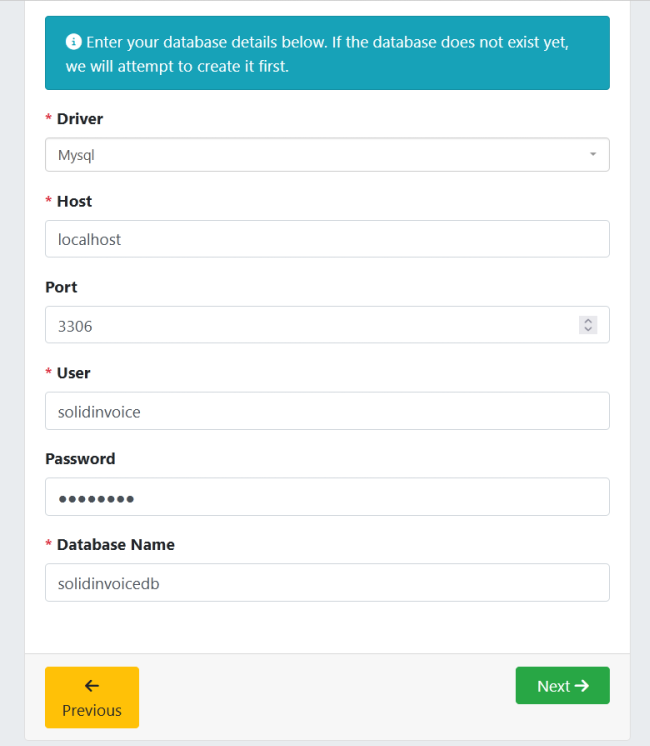Click the Database Name field label
Image resolution: width=650 pixels, height=746 pixels.
coord(115,545)
